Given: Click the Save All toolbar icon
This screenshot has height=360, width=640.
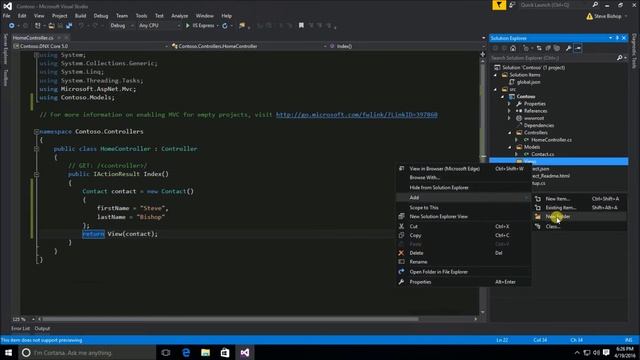Looking at the screenshot, I should [x=69, y=26].
